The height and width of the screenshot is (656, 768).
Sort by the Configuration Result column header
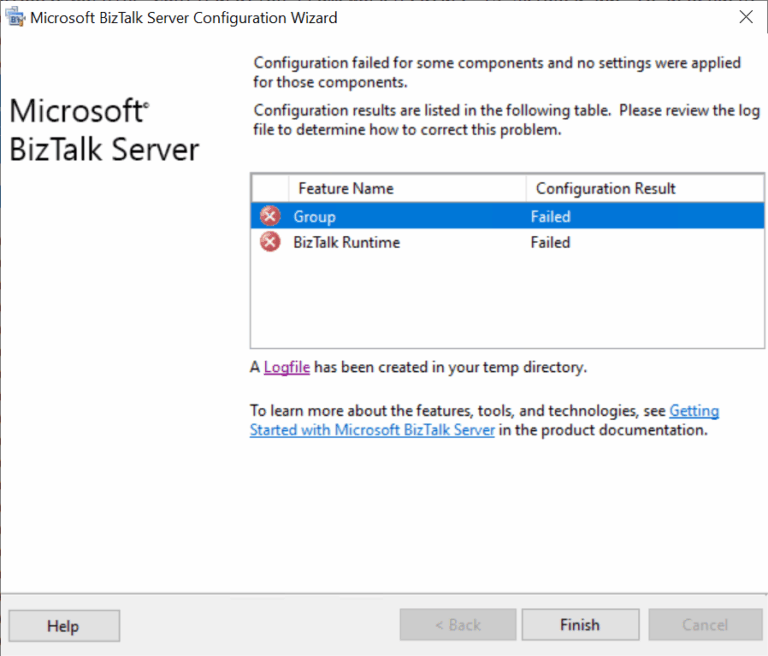point(605,188)
